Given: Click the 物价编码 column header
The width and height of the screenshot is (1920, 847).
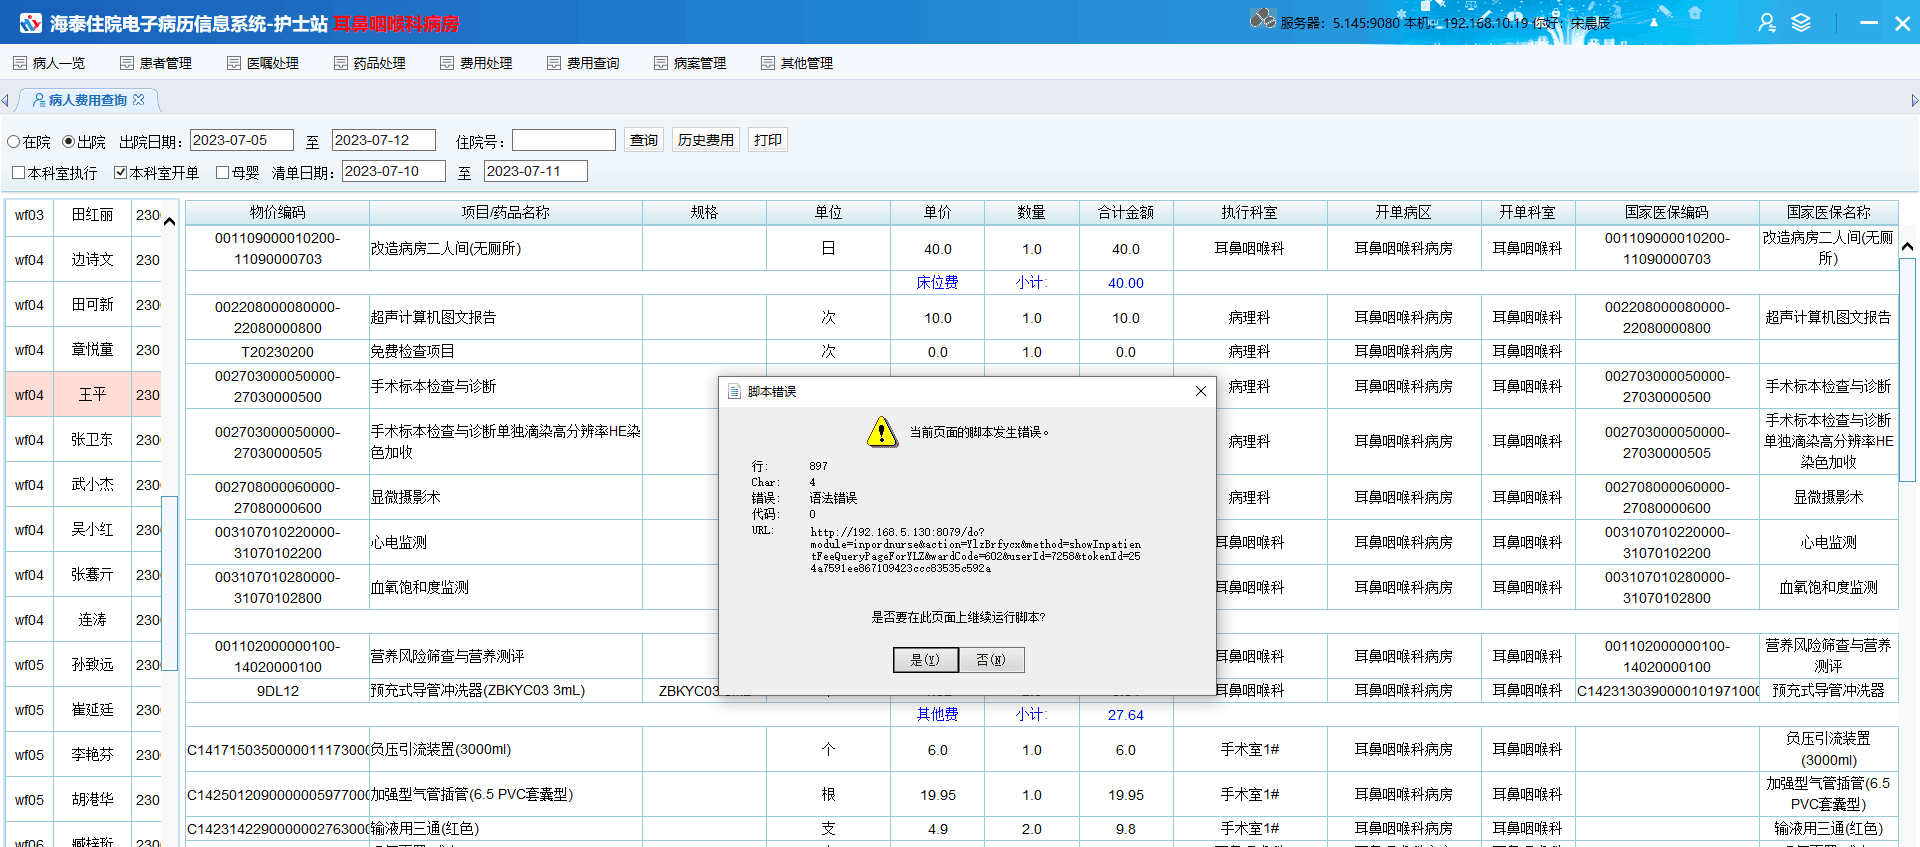Looking at the screenshot, I should pos(277,212).
